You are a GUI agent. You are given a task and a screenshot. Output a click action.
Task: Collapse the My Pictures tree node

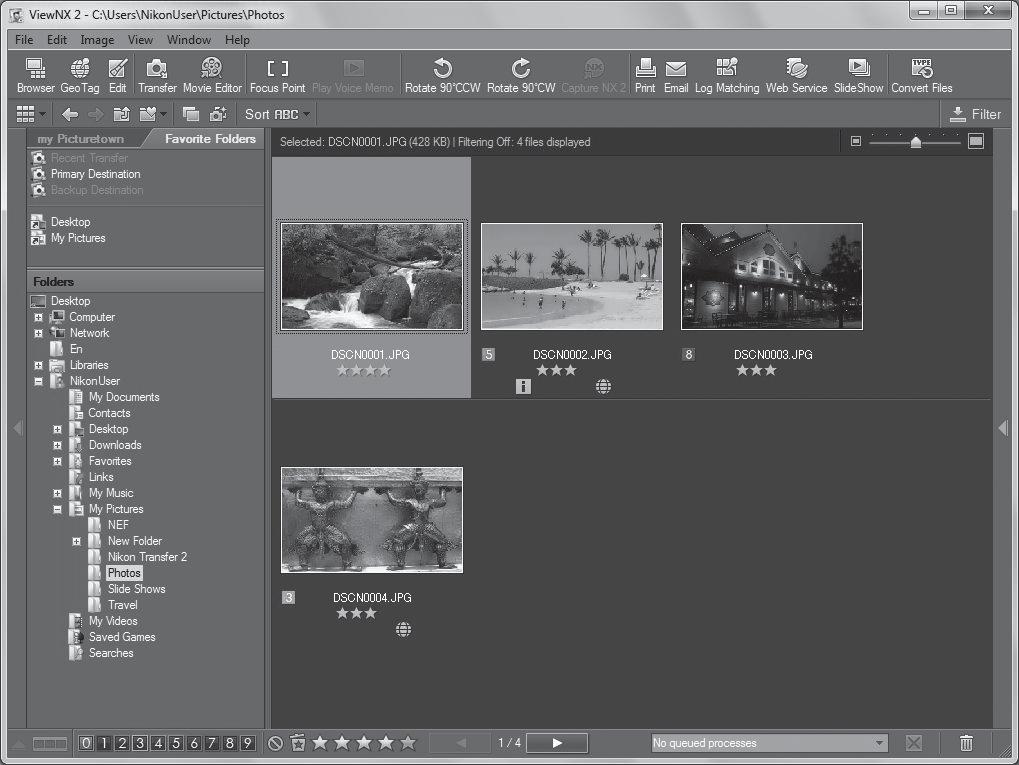tap(57, 510)
